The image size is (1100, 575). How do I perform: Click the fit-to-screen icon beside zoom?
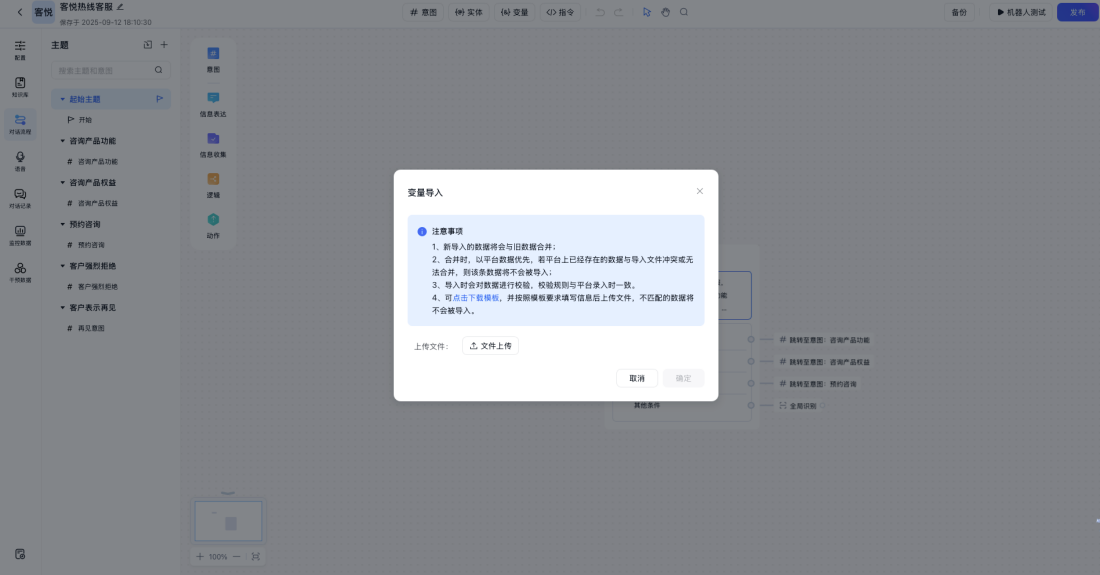[255, 557]
